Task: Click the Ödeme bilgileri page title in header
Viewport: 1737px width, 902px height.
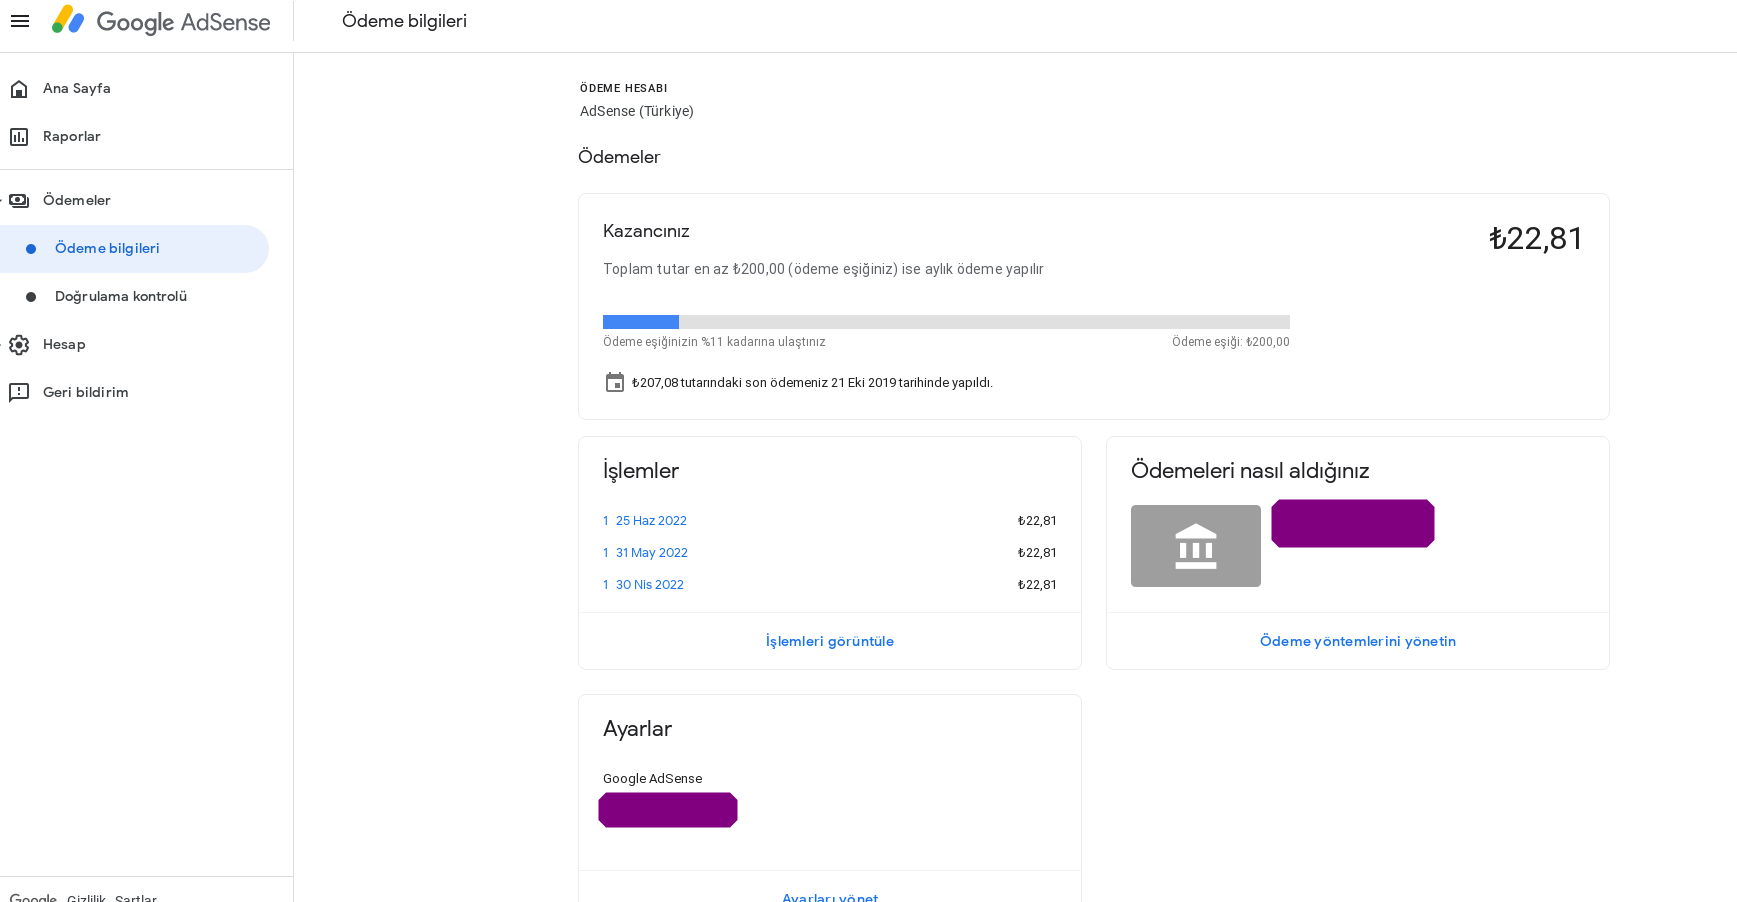Action: (404, 21)
